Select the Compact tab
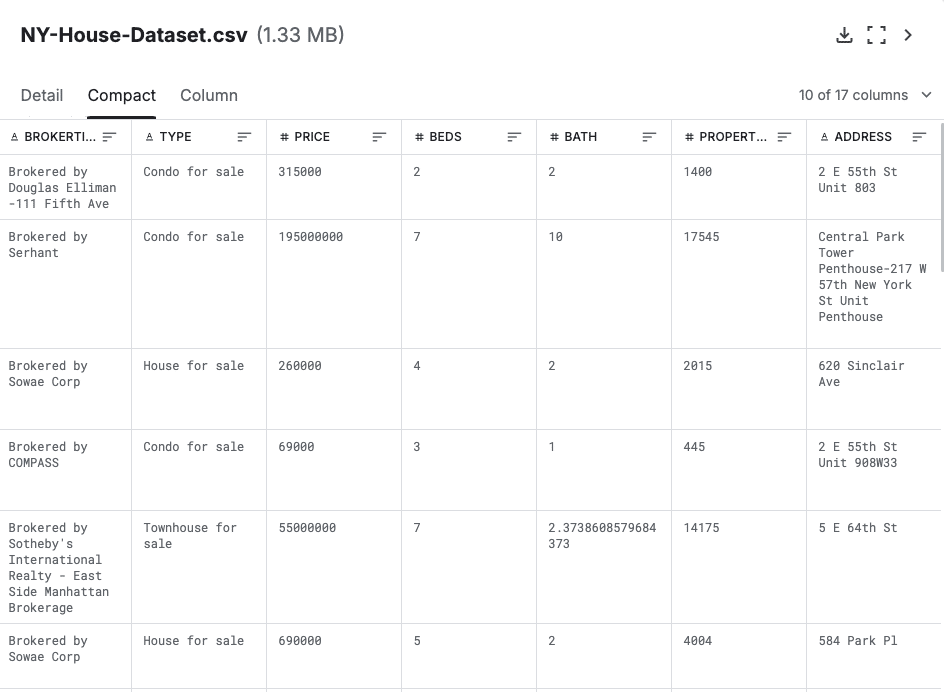Viewport: 944px width, 692px height. (122, 95)
